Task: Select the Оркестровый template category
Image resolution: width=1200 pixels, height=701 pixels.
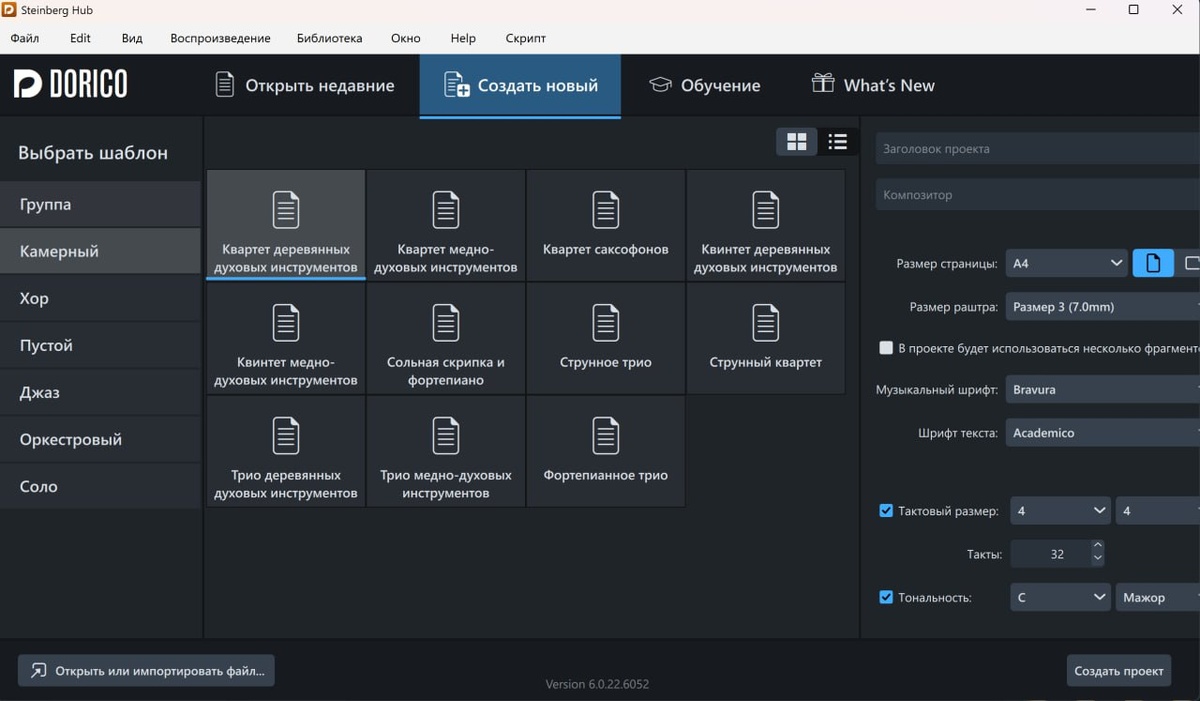Action: (100, 439)
